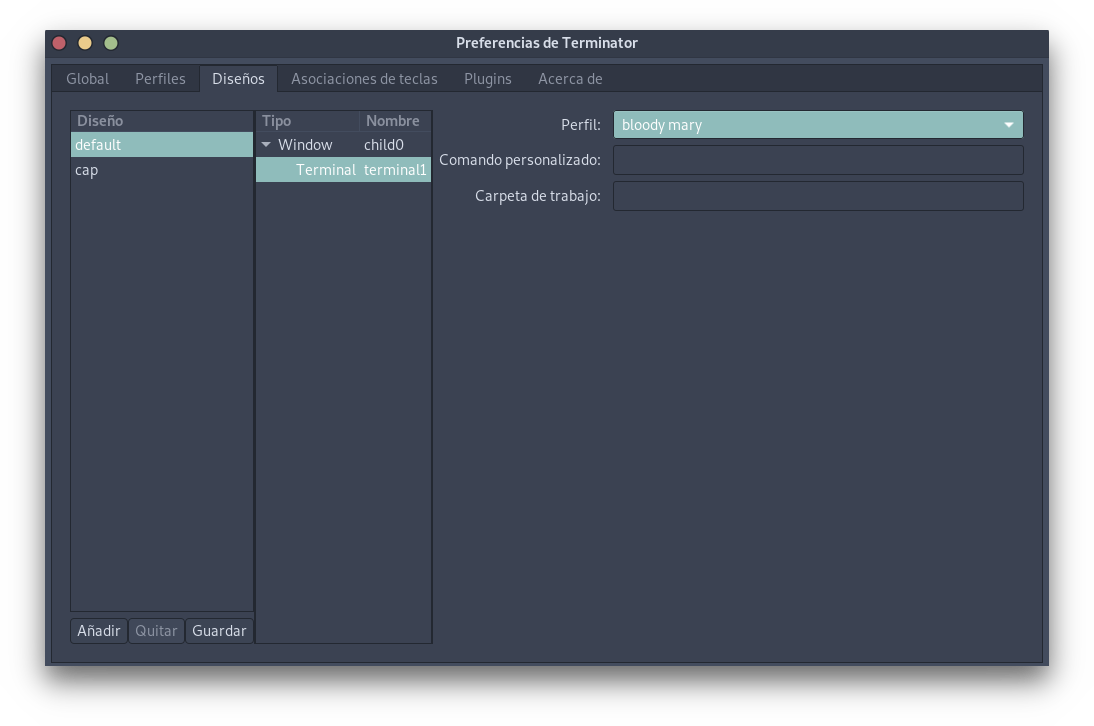Viewport: 1094px width, 726px height.
Task: Click the Tipo column header
Action: point(308,121)
